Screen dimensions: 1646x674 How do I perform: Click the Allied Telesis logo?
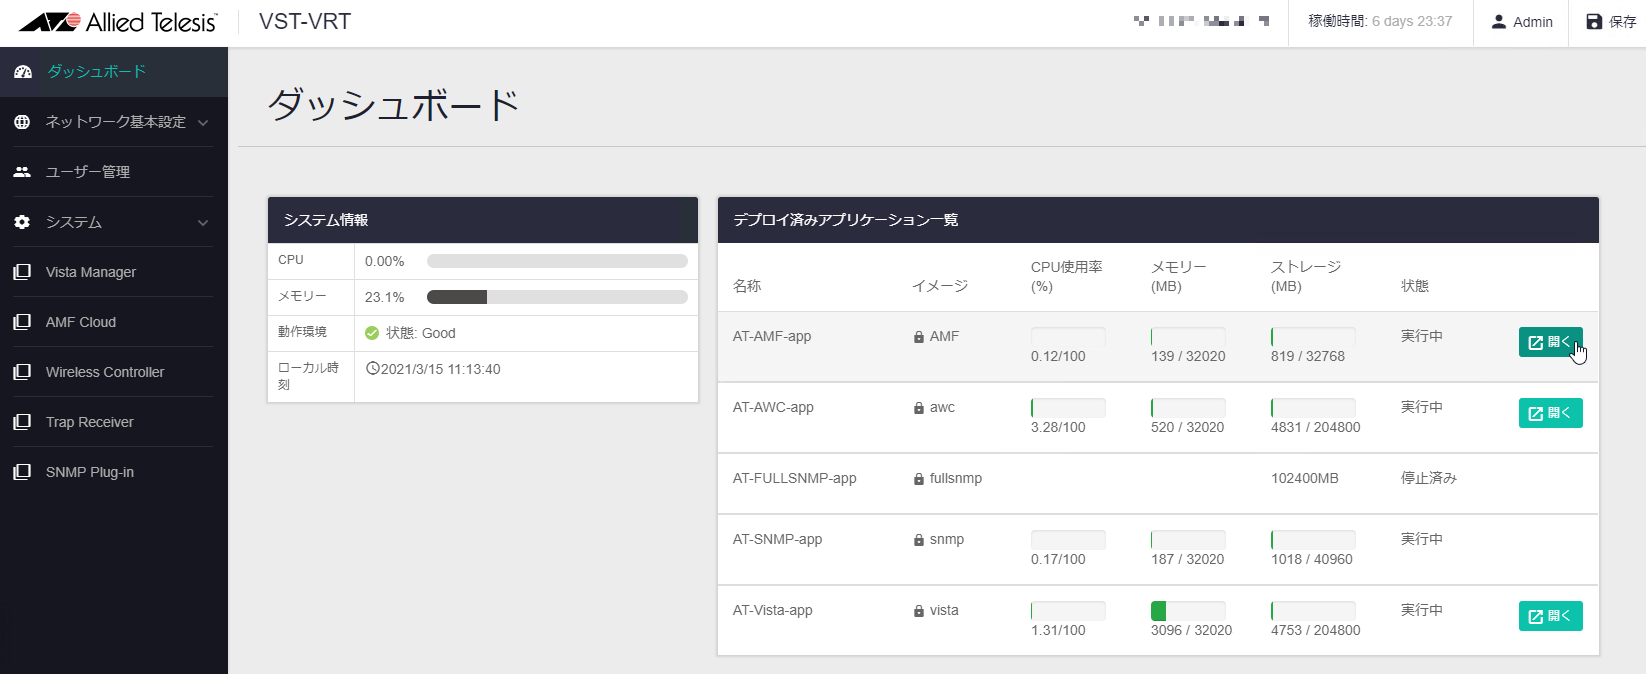(x=118, y=22)
